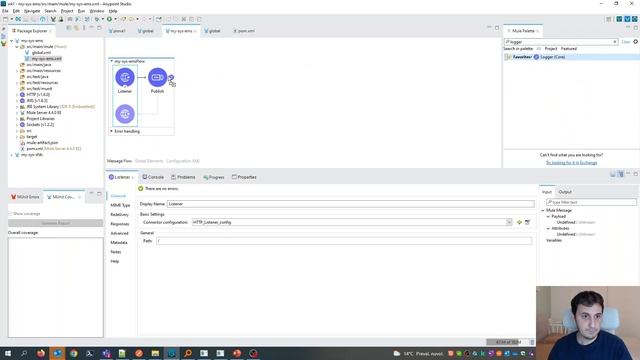Click the Collapse All icon in Package Explorer

click(69, 28)
